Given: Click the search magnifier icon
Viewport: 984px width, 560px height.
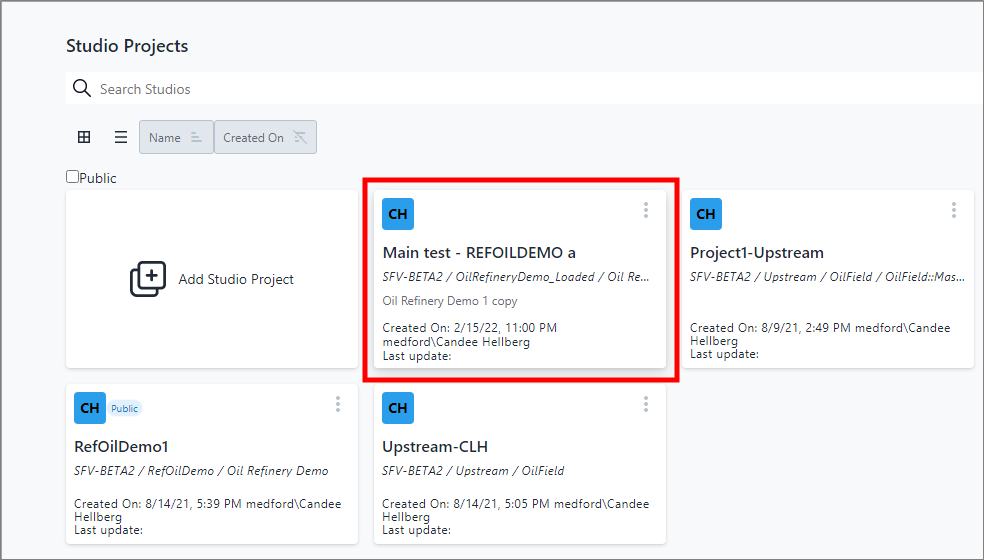Looking at the screenshot, I should pos(82,89).
